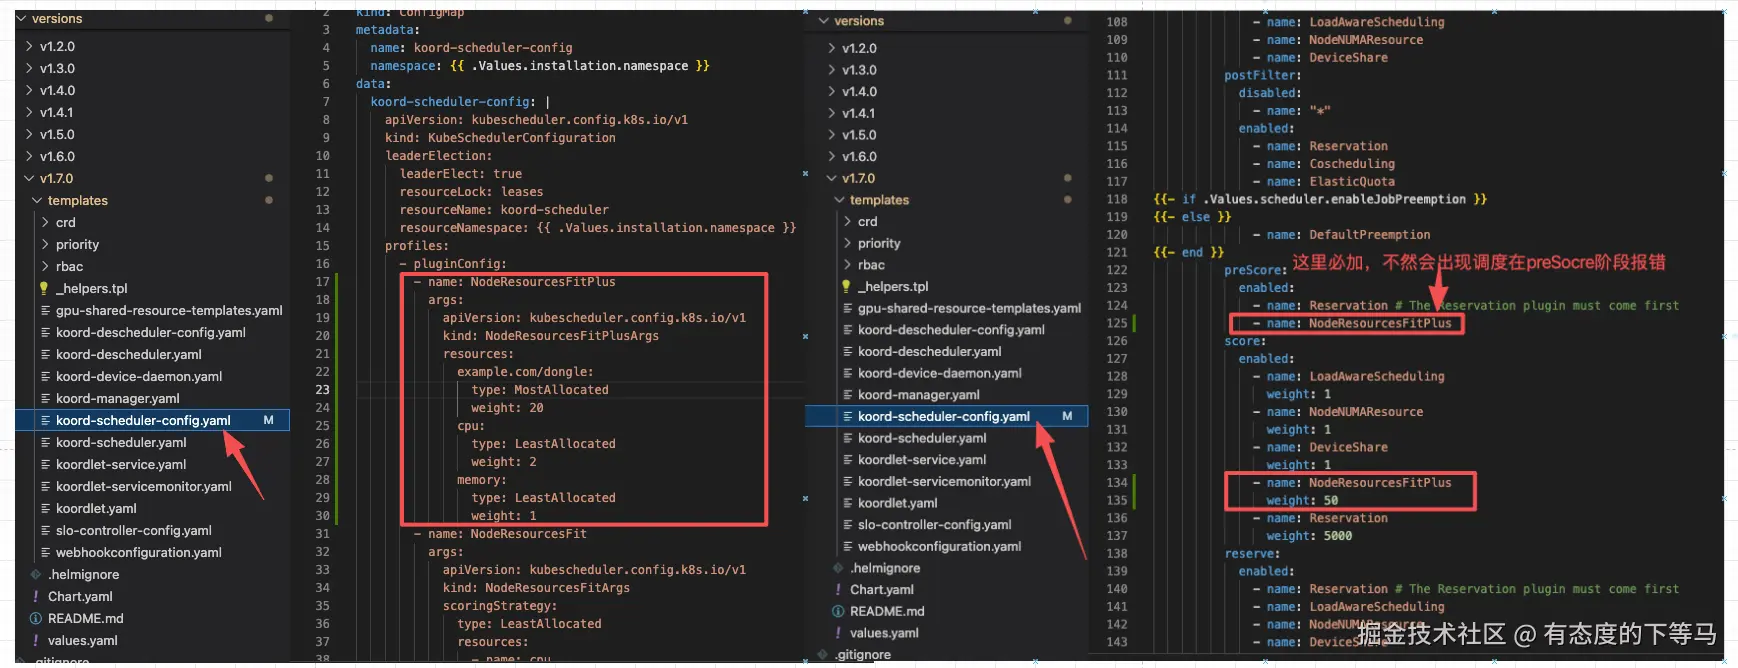This screenshot has height=668, width=1738.
Task: Click line number 134 in right editor gutter
Action: point(1117,482)
